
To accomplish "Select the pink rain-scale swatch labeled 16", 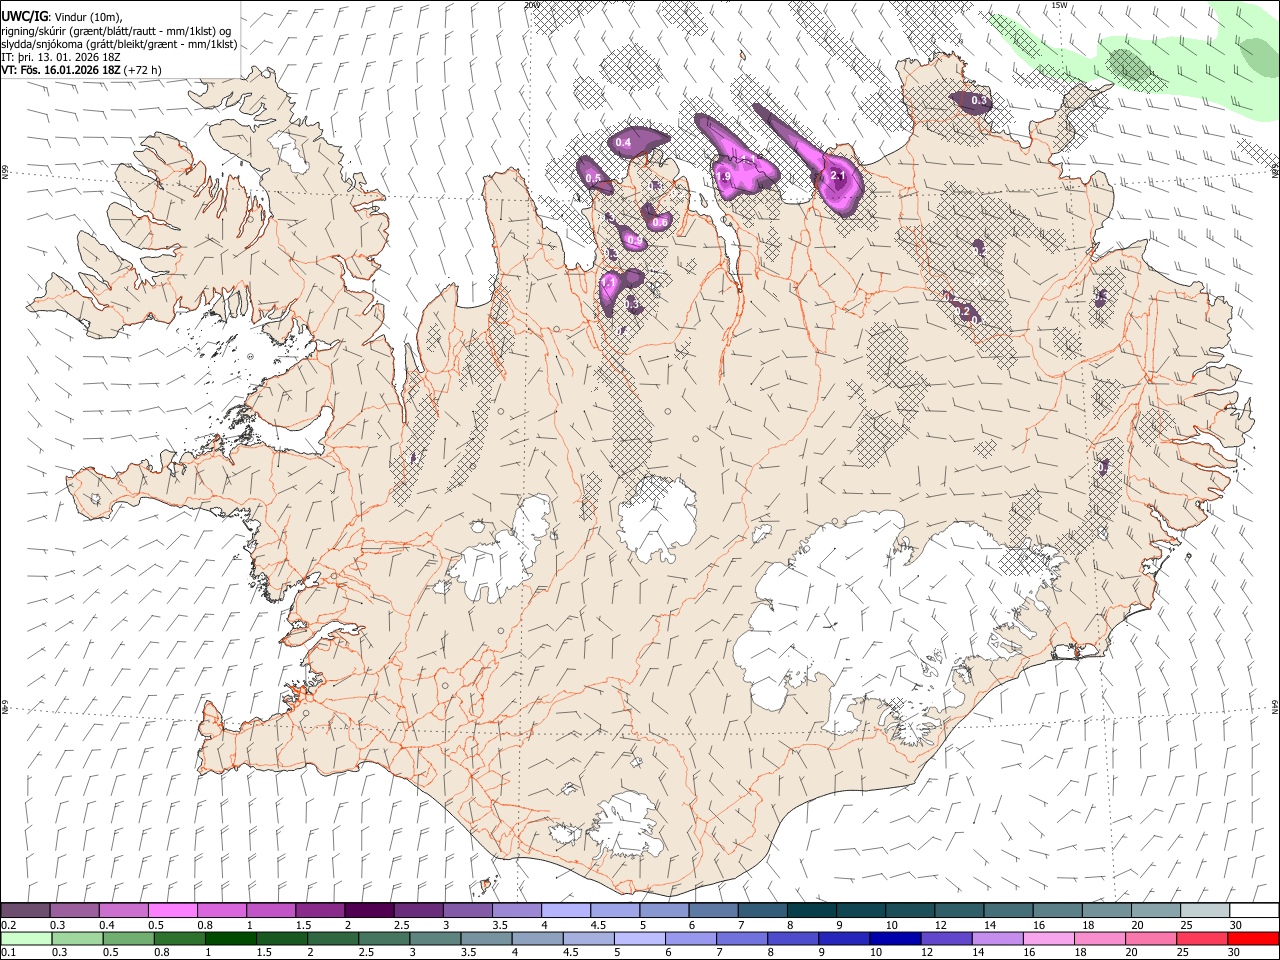I will (x=1048, y=939).
